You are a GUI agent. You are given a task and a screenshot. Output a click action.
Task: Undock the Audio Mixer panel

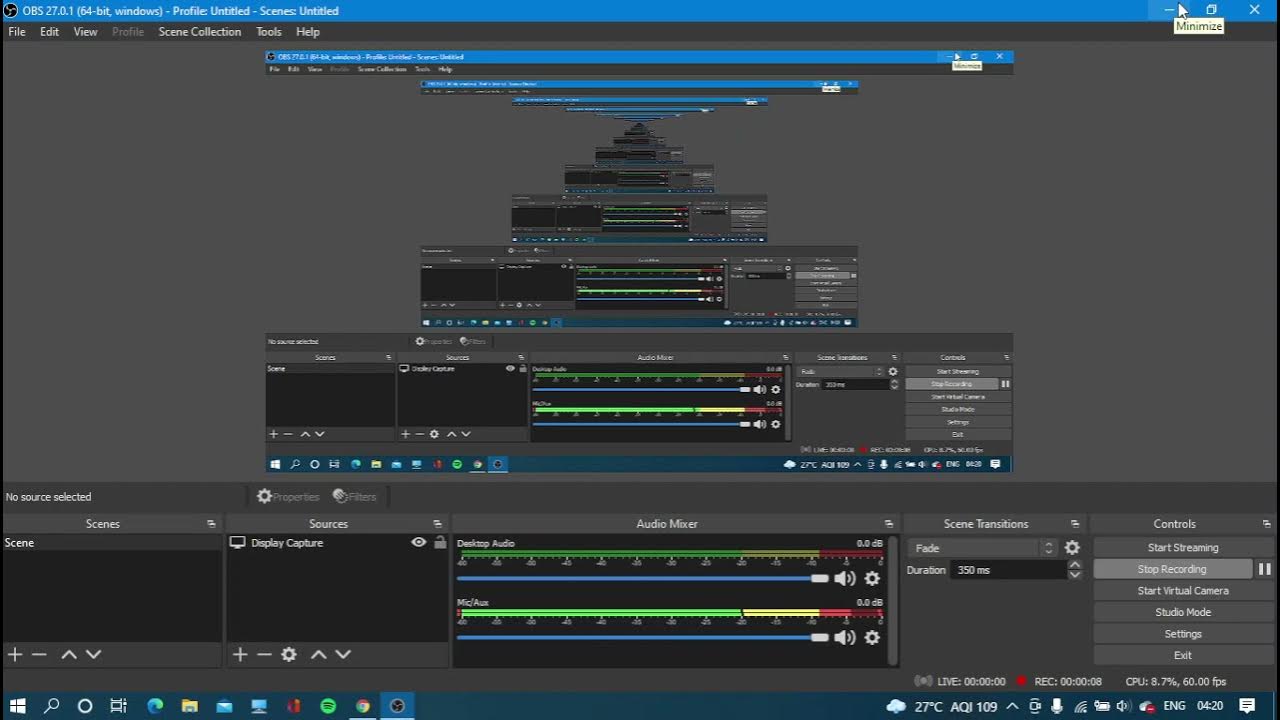click(889, 524)
